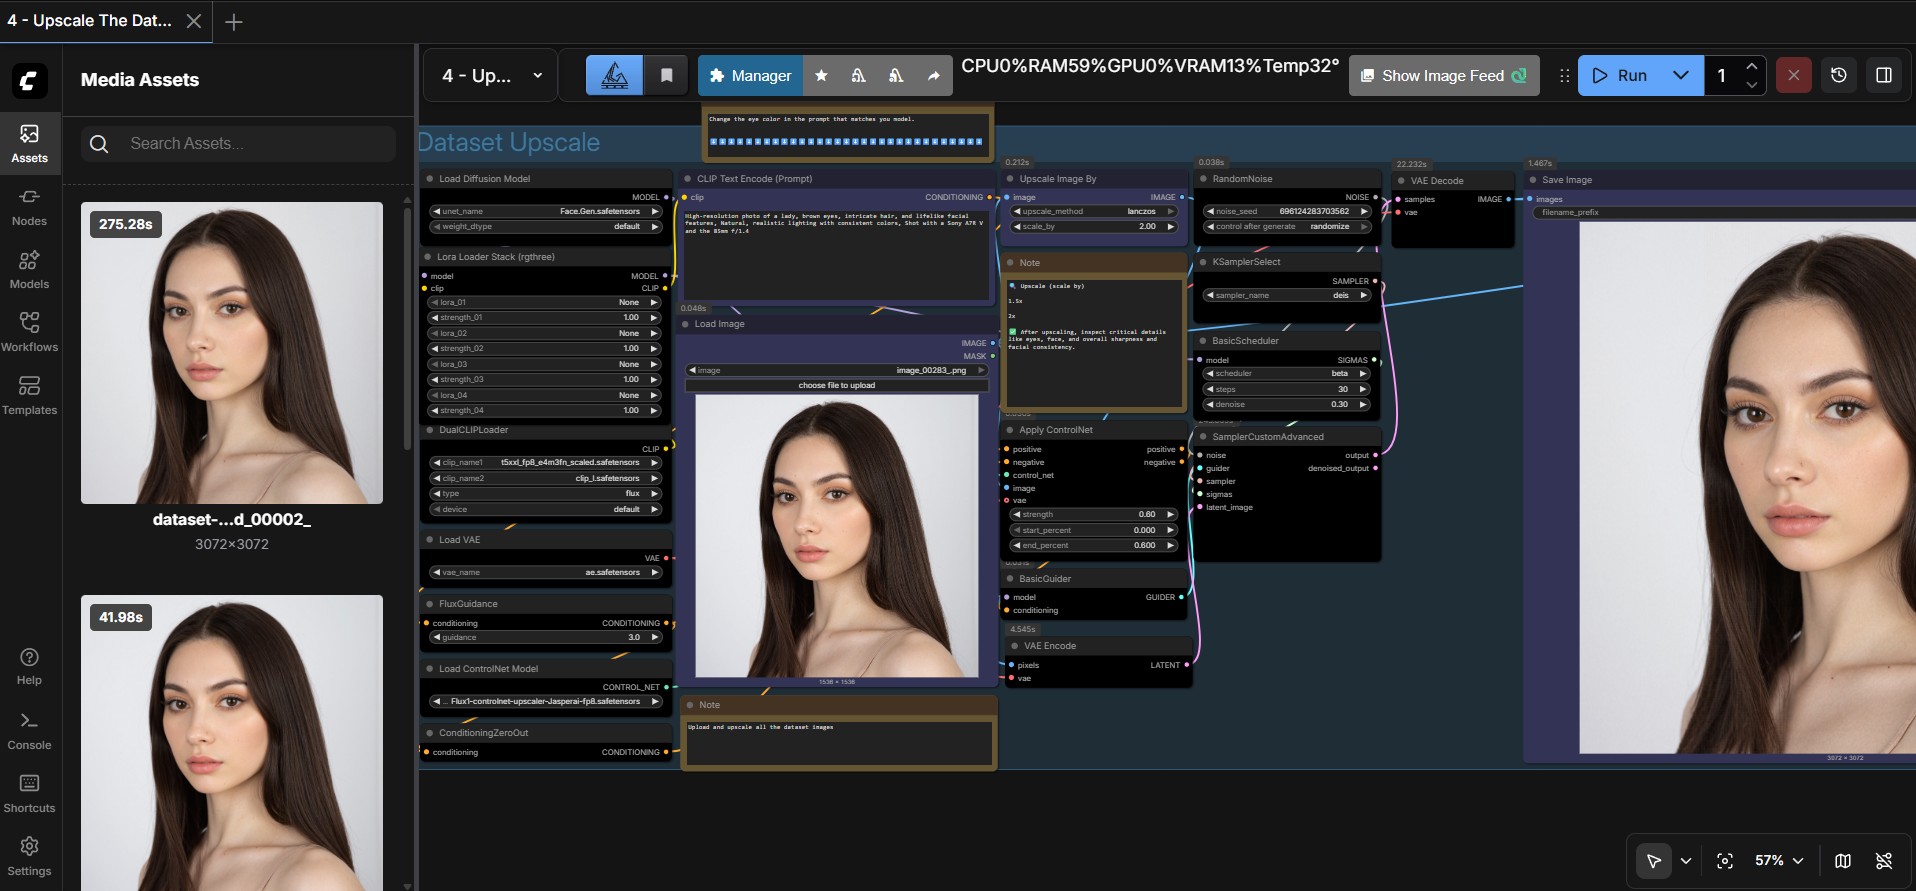The width and height of the screenshot is (1916, 891).
Task: Click the filename_prefix field in Save Image
Action: coord(1723,212)
